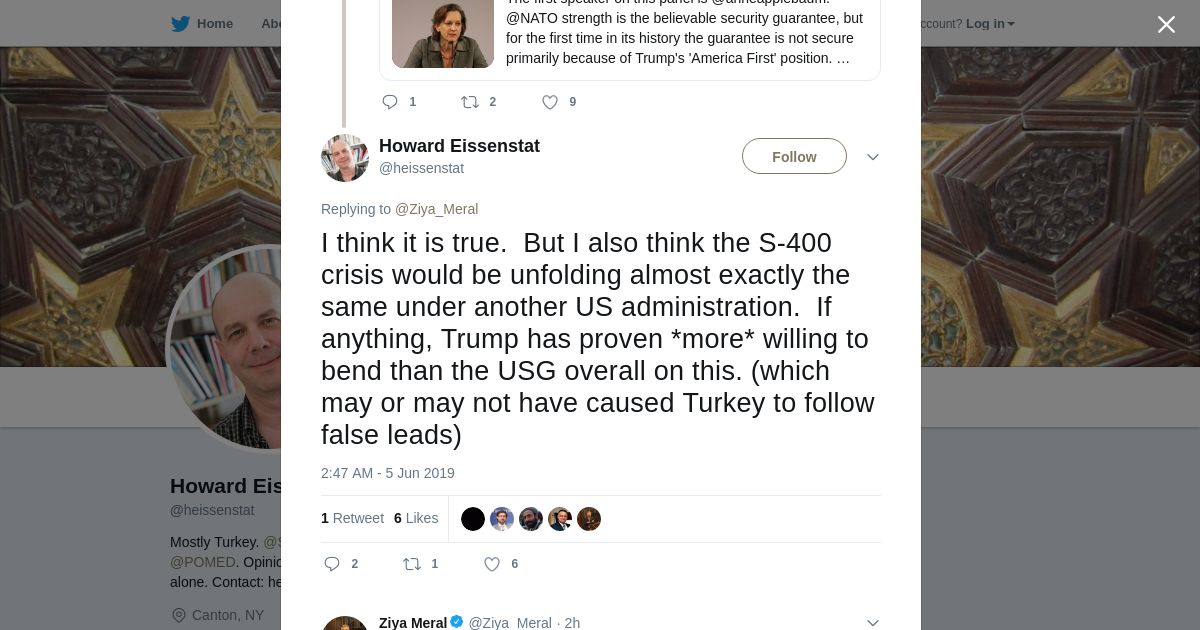Click the Anne Applebaum photo thumbnail
Viewport: 1200px width, 630px height.
443,34
